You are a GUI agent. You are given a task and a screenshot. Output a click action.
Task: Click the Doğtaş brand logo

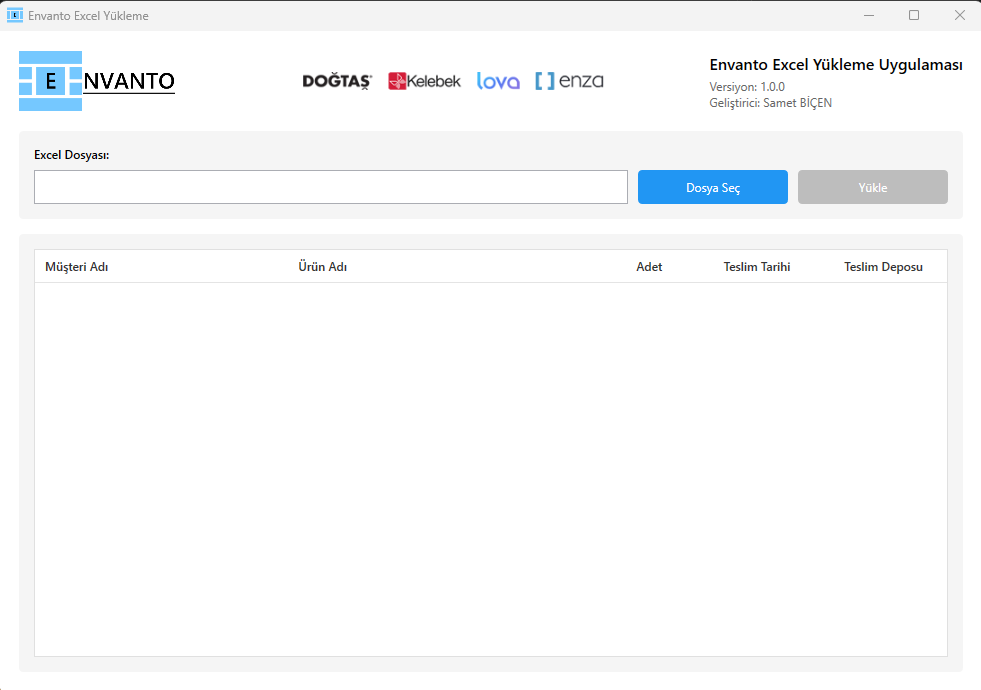click(337, 81)
